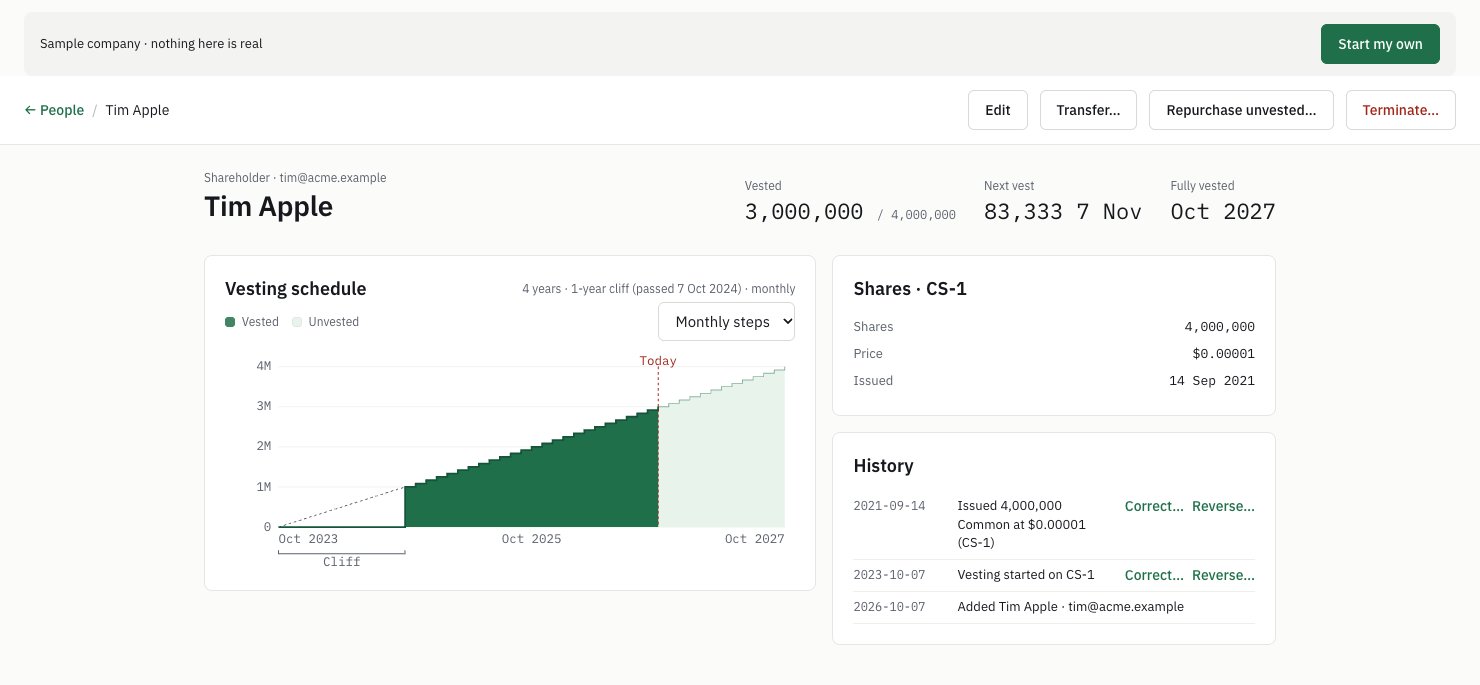Click the Start my own button

1380,44
